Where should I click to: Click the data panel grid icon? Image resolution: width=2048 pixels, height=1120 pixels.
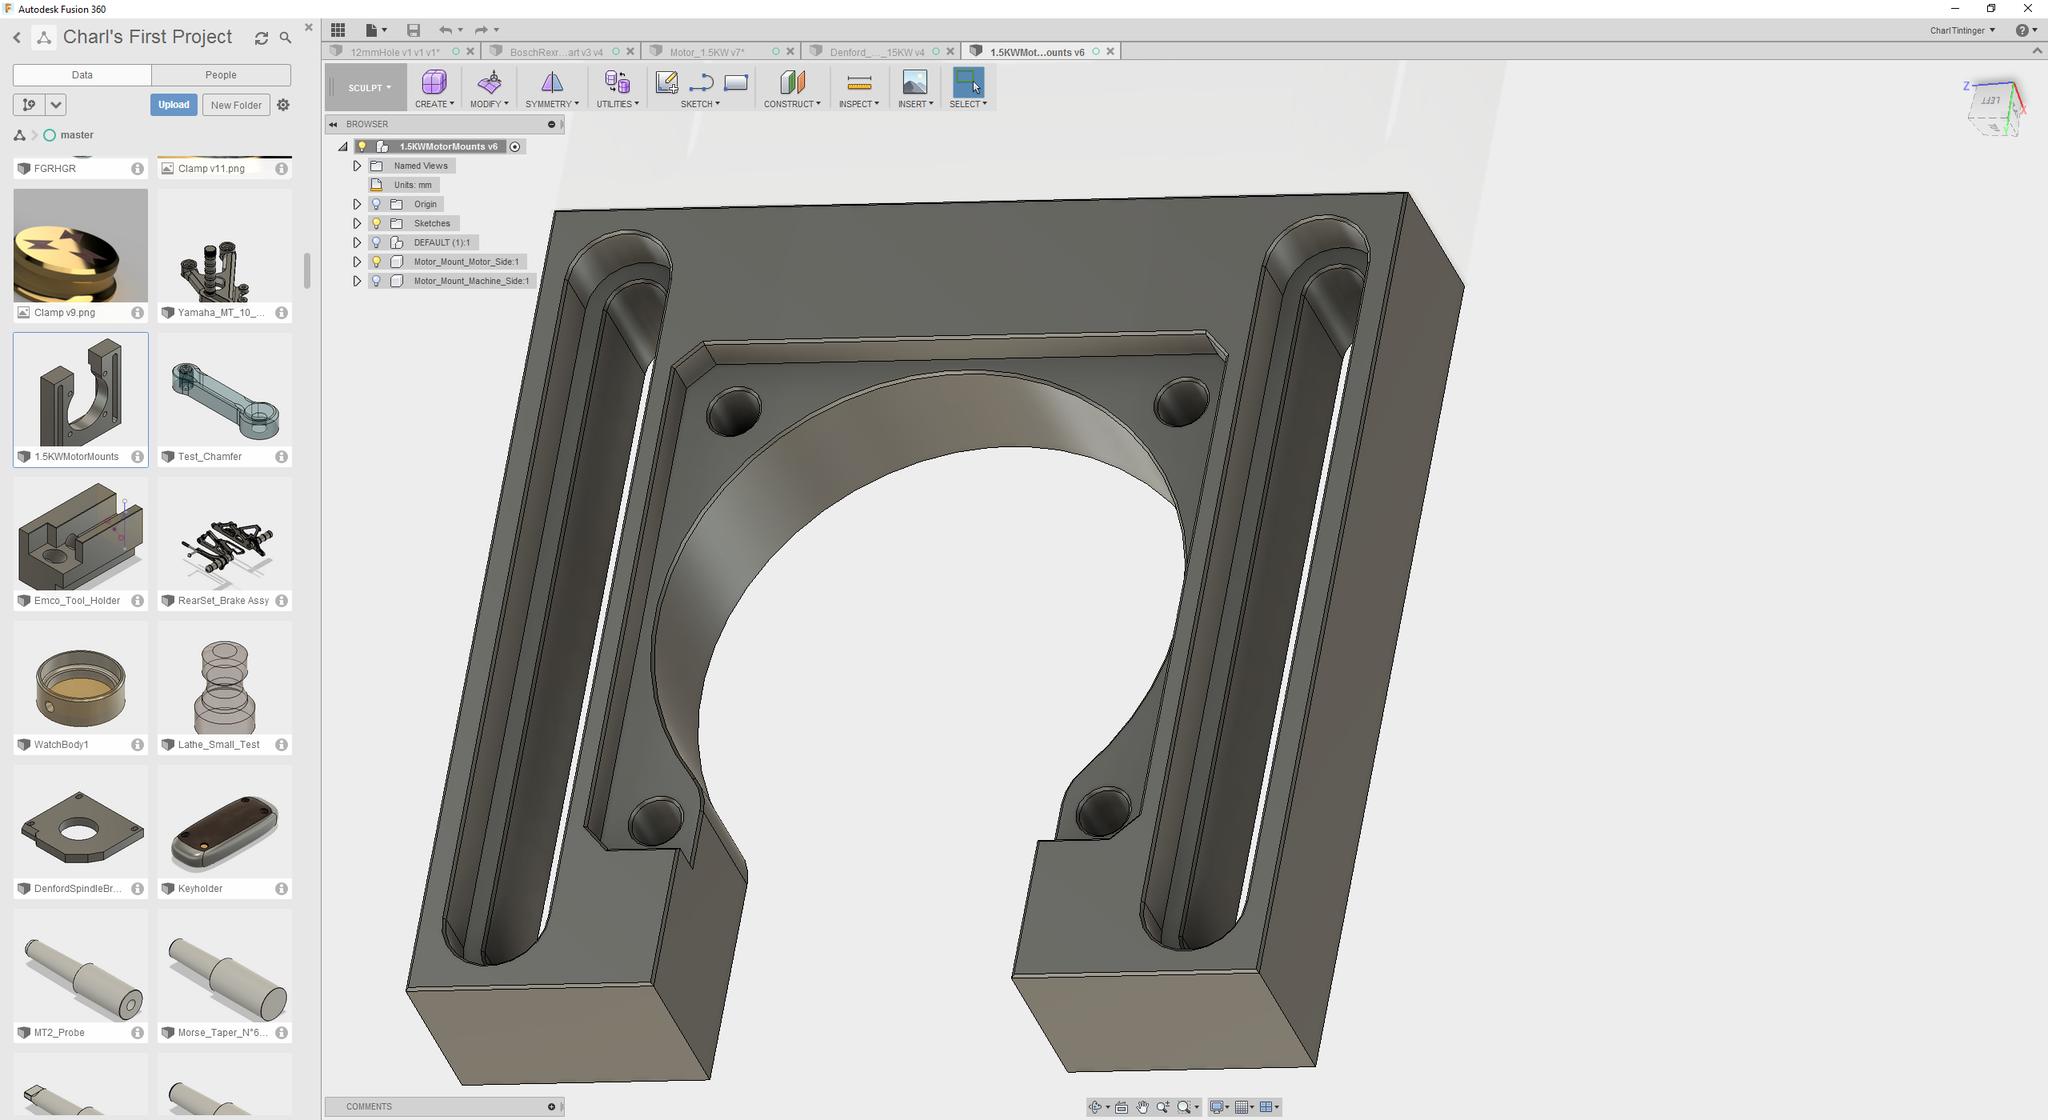pyautogui.click(x=338, y=30)
